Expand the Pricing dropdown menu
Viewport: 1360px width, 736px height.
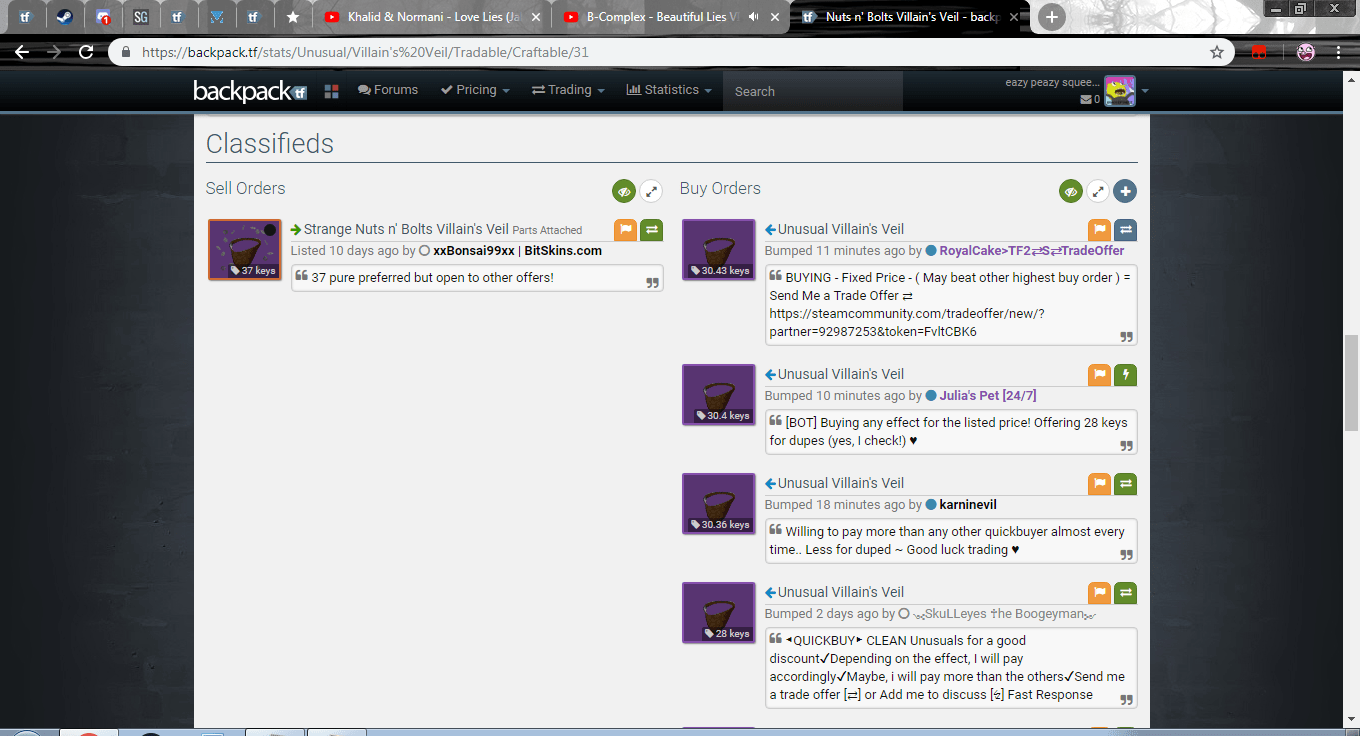[x=475, y=90]
